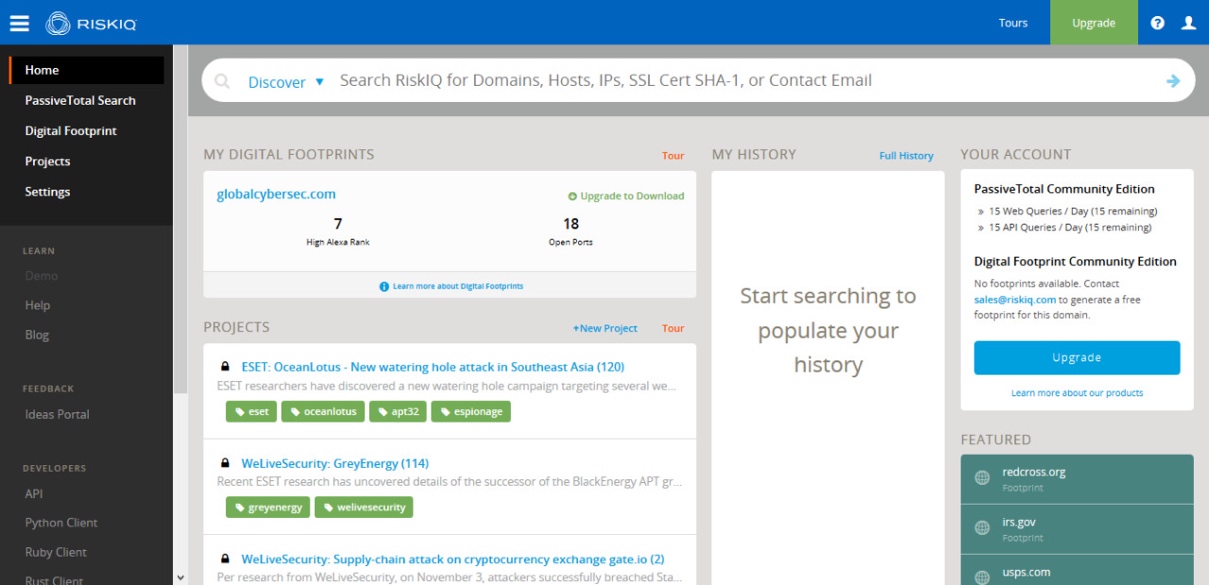Click the blue Upgrade button in Your Account

pos(1077,358)
